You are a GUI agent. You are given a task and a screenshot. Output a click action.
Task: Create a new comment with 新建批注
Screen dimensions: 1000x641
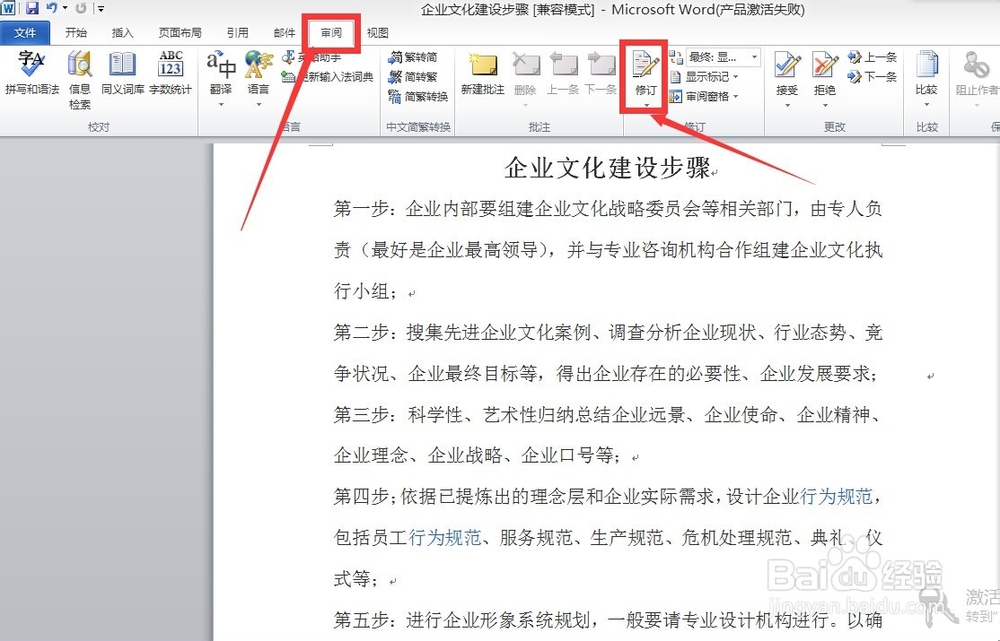pyautogui.click(x=483, y=72)
